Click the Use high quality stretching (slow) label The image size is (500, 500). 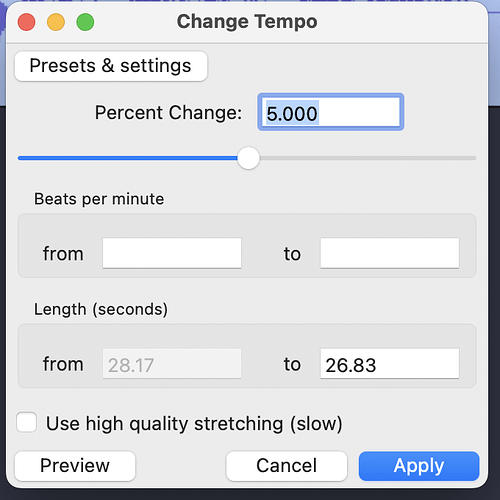(194, 424)
